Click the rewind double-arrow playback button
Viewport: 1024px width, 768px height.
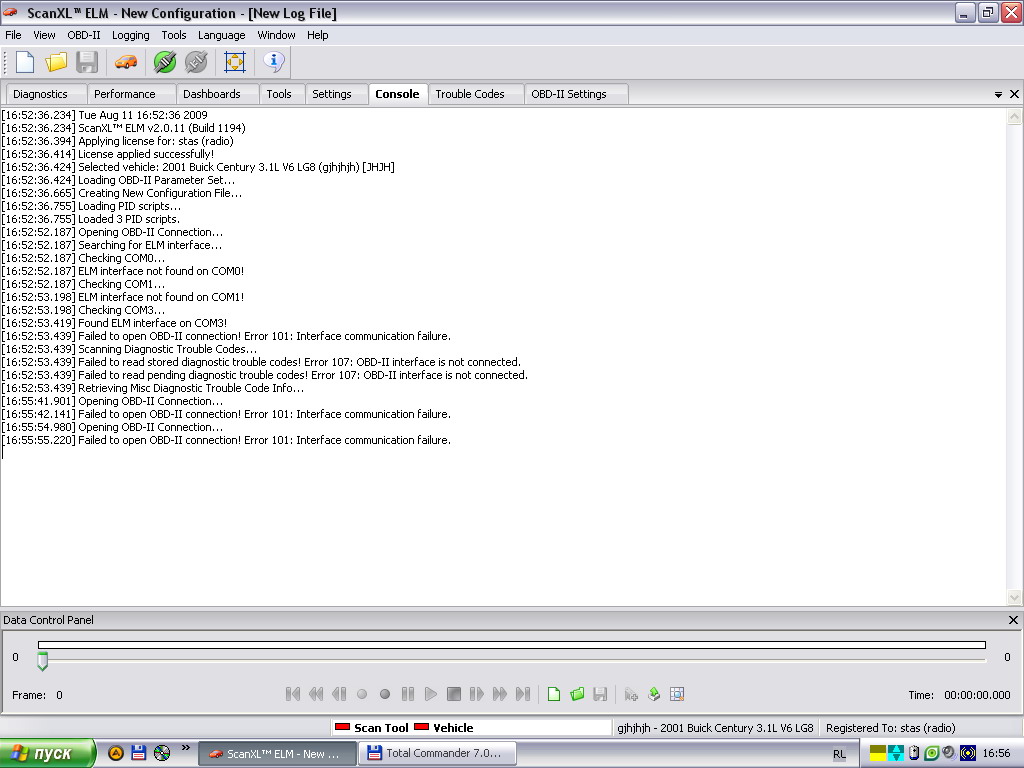tap(316, 694)
